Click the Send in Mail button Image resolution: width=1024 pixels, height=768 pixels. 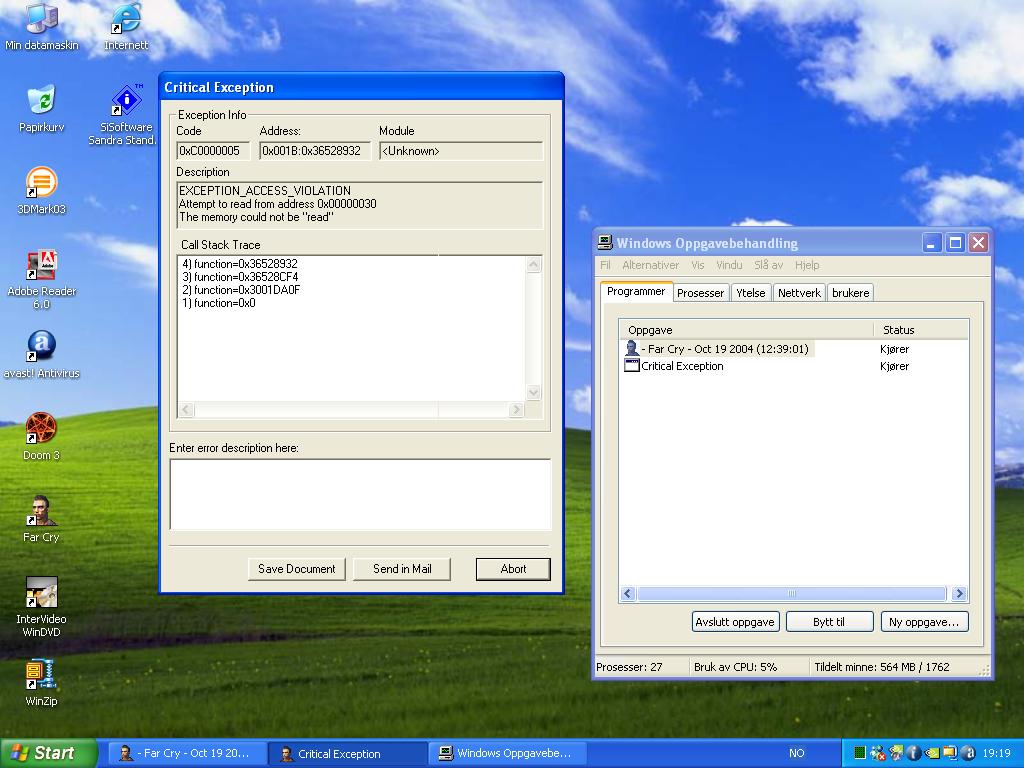pos(402,569)
